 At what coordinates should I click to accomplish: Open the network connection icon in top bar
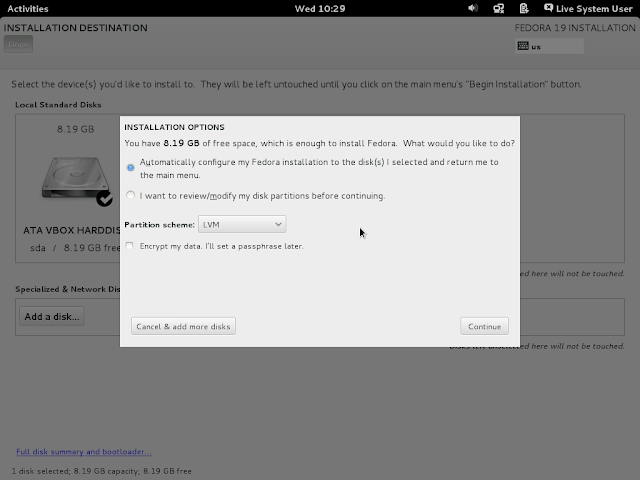click(x=498, y=8)
